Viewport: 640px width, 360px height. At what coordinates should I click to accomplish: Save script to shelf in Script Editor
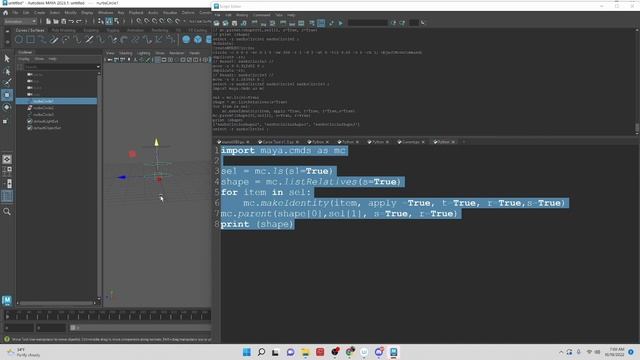click(x=243, y=23)
